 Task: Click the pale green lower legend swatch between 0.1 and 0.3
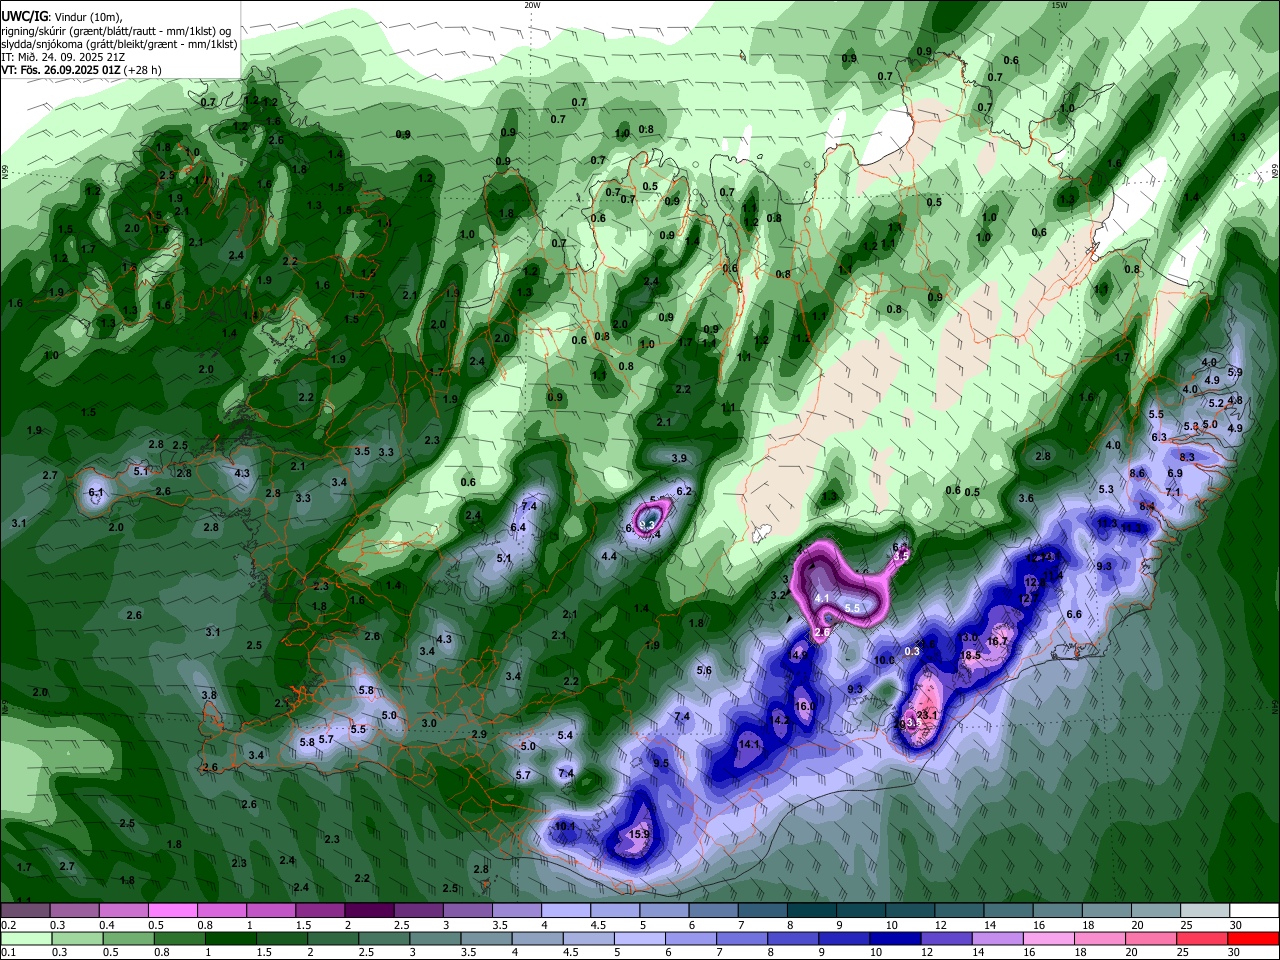25,939
